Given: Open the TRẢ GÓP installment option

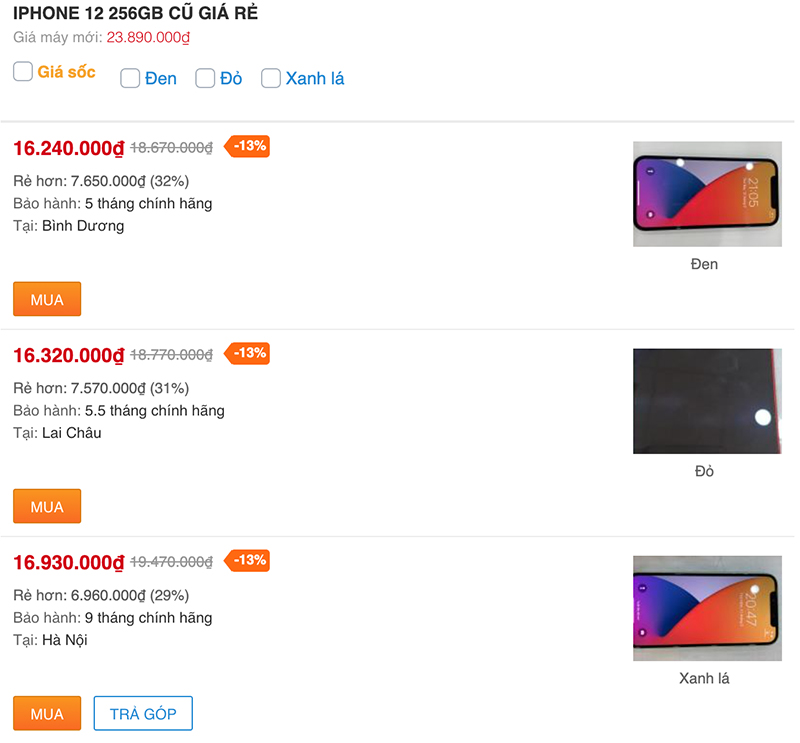Looking at the screenshot, I should pyautogui.click(x=142, y=713).
